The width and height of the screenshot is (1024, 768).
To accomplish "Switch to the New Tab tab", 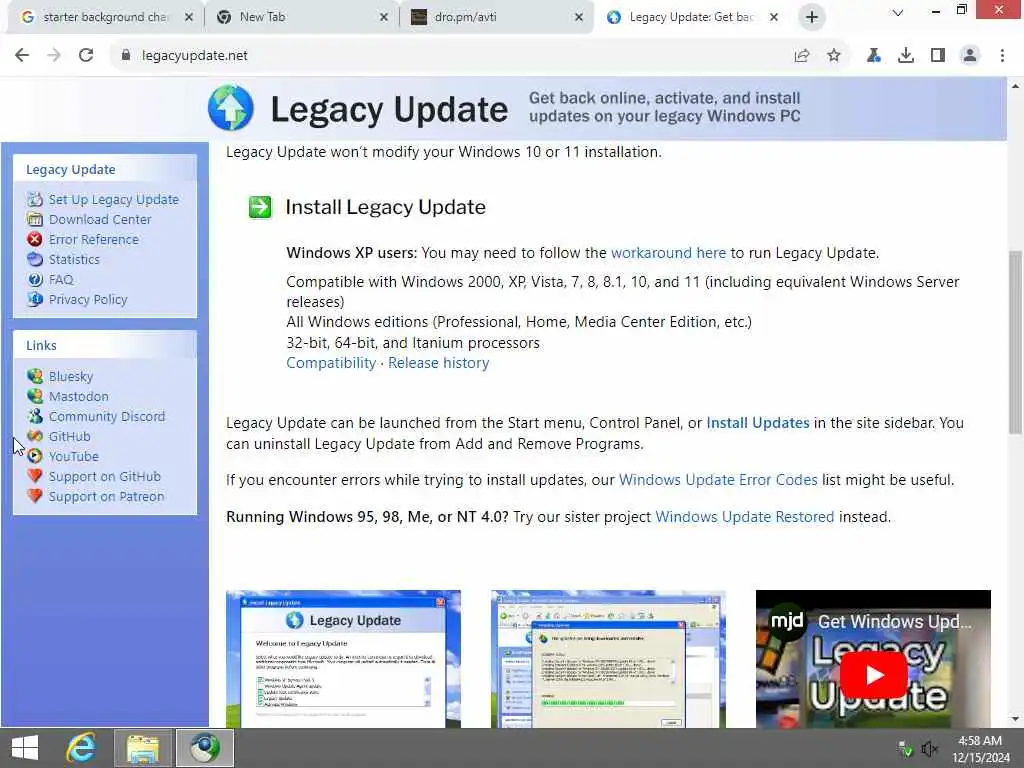I will [300, 17].
